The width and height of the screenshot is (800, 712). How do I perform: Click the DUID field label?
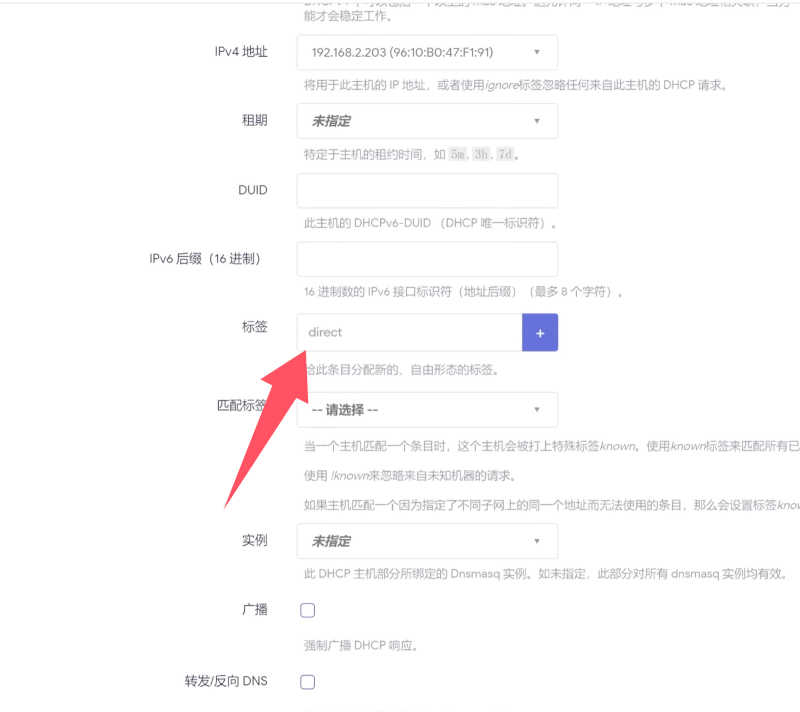pos(252,189)
